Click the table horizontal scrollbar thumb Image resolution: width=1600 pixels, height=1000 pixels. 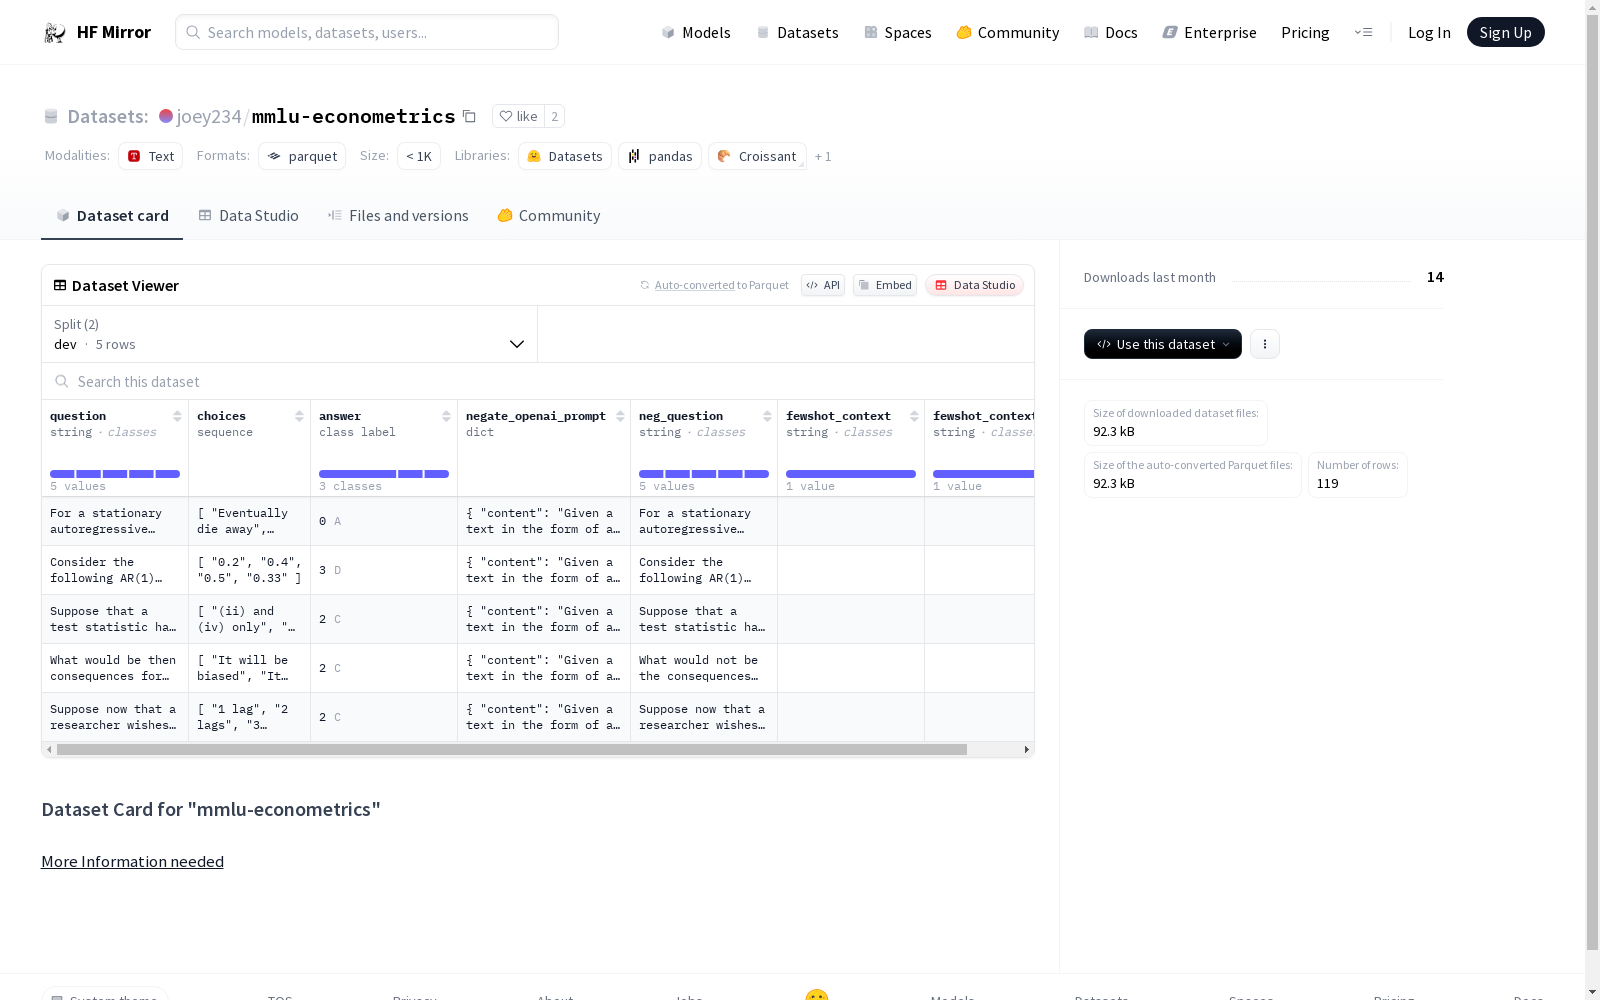[x=512, y=749]
